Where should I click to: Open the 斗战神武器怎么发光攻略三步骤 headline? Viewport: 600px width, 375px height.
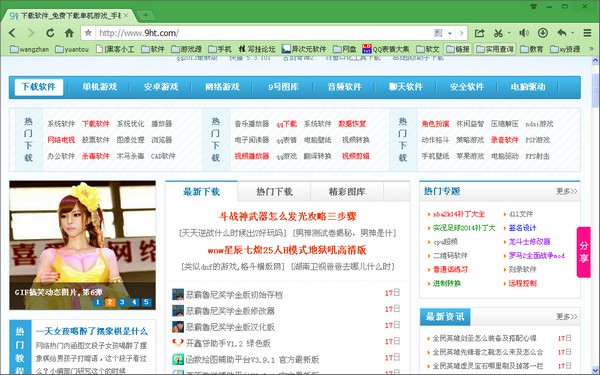coord(288,216)
